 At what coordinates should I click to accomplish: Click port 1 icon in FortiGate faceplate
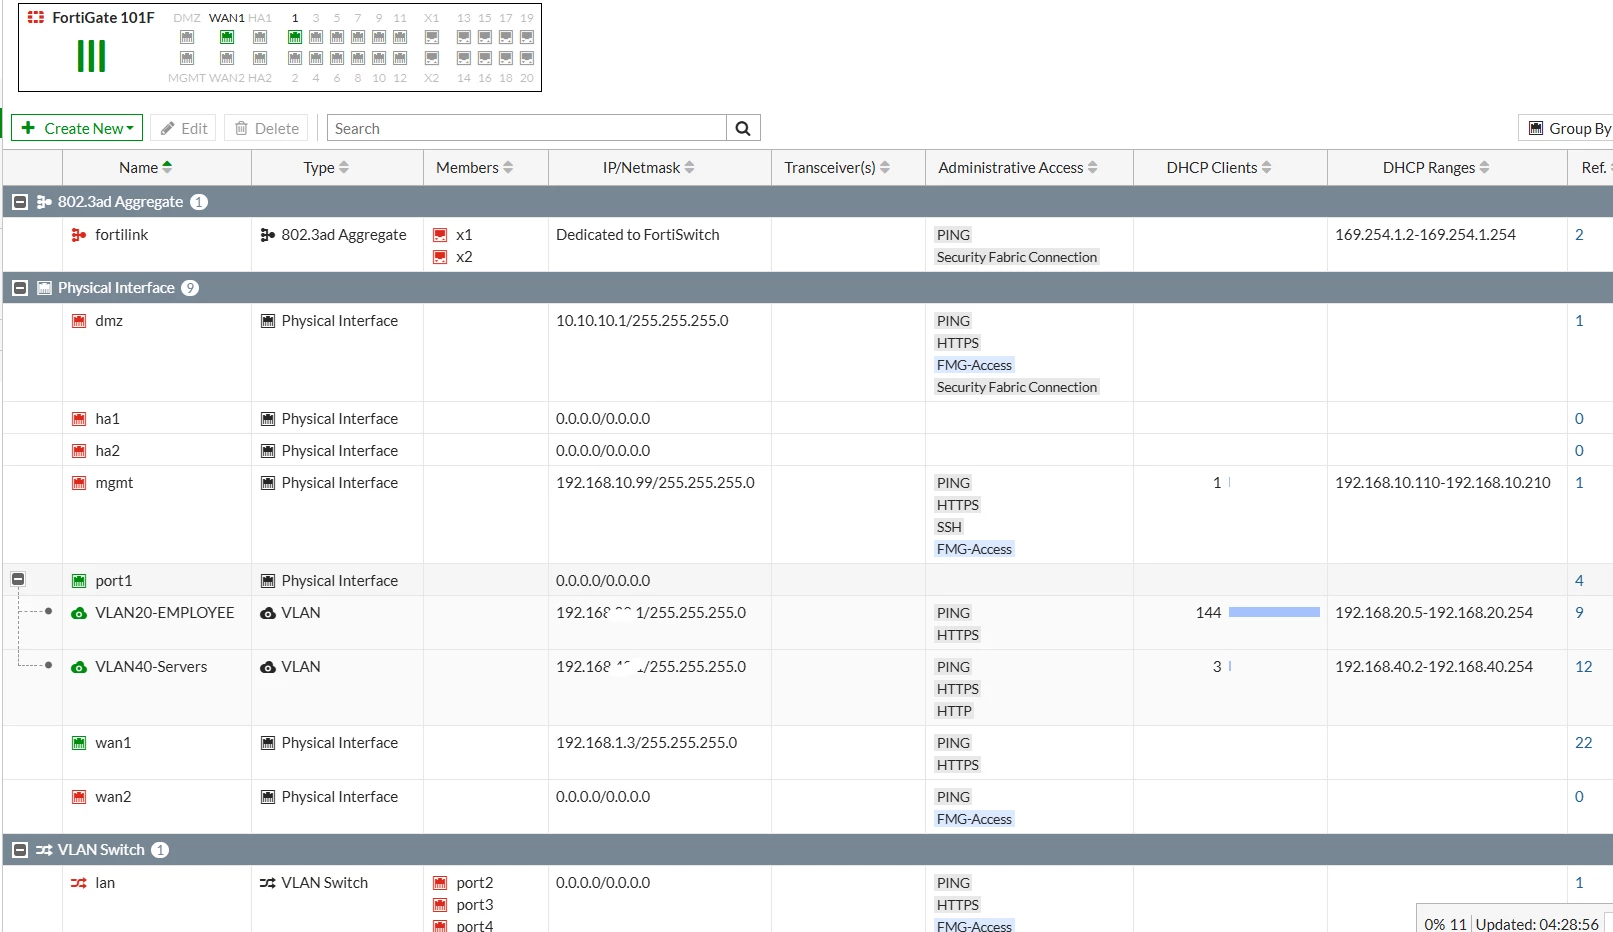point(295,37)
